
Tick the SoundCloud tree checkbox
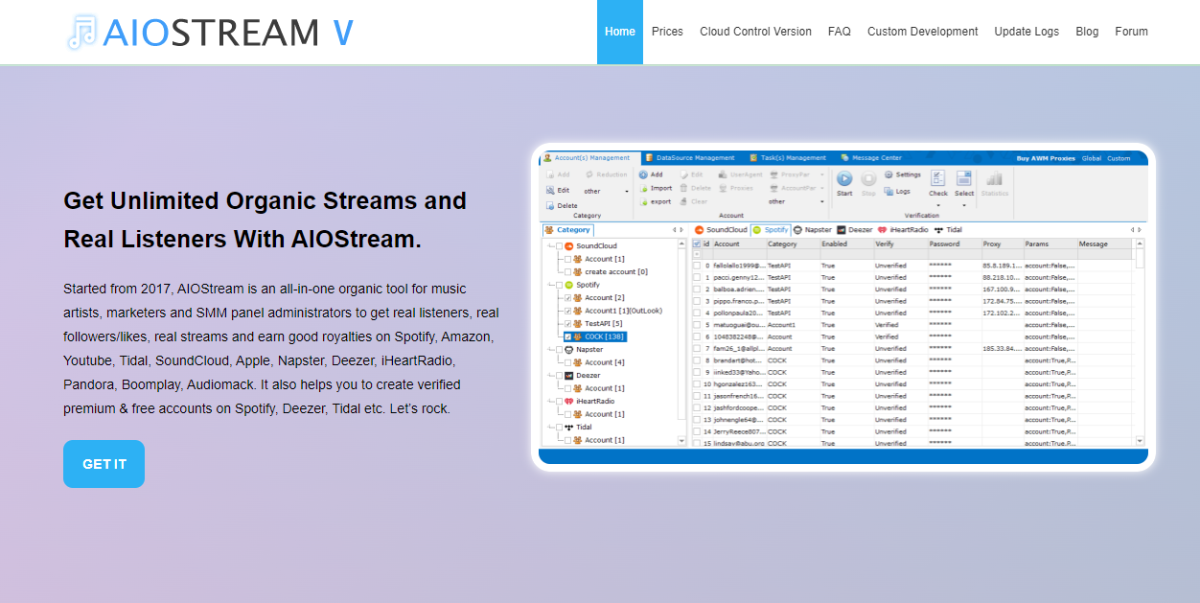(x=559, y=246)
